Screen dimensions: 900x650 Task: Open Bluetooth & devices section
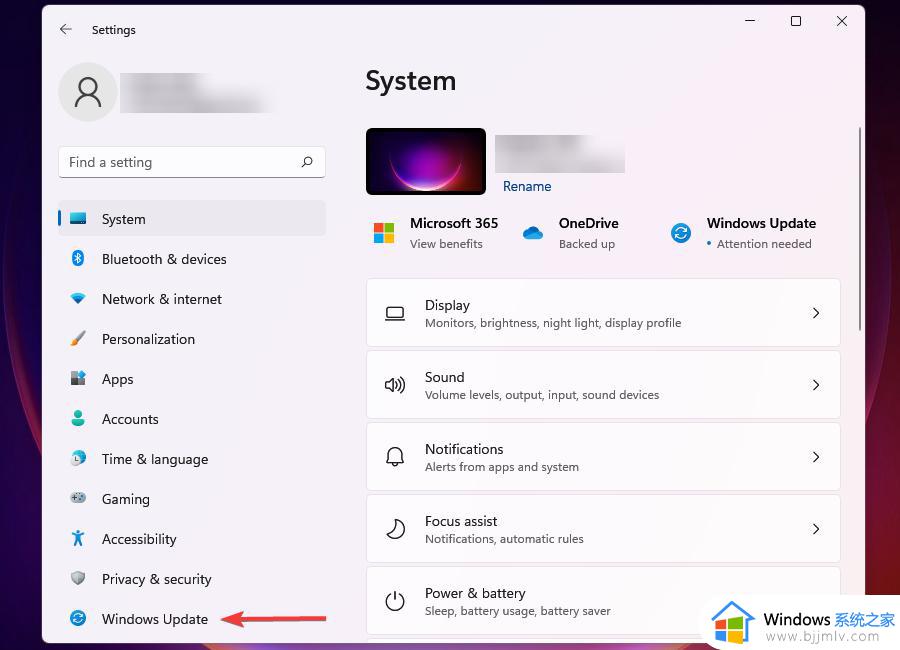coord(192,259)
